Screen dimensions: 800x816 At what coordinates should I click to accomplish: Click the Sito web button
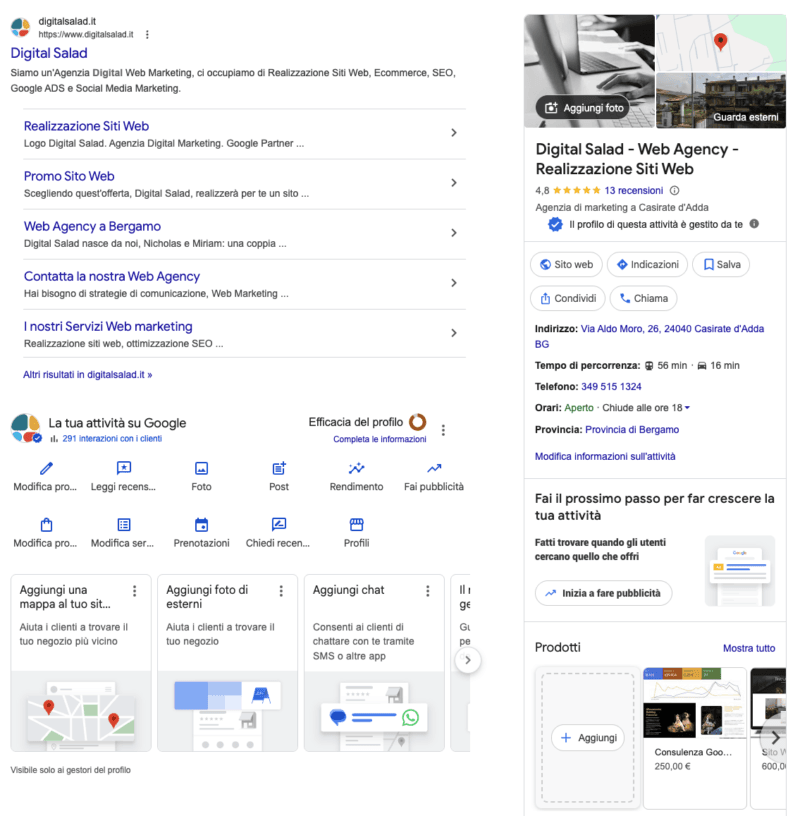pos(566,264)
